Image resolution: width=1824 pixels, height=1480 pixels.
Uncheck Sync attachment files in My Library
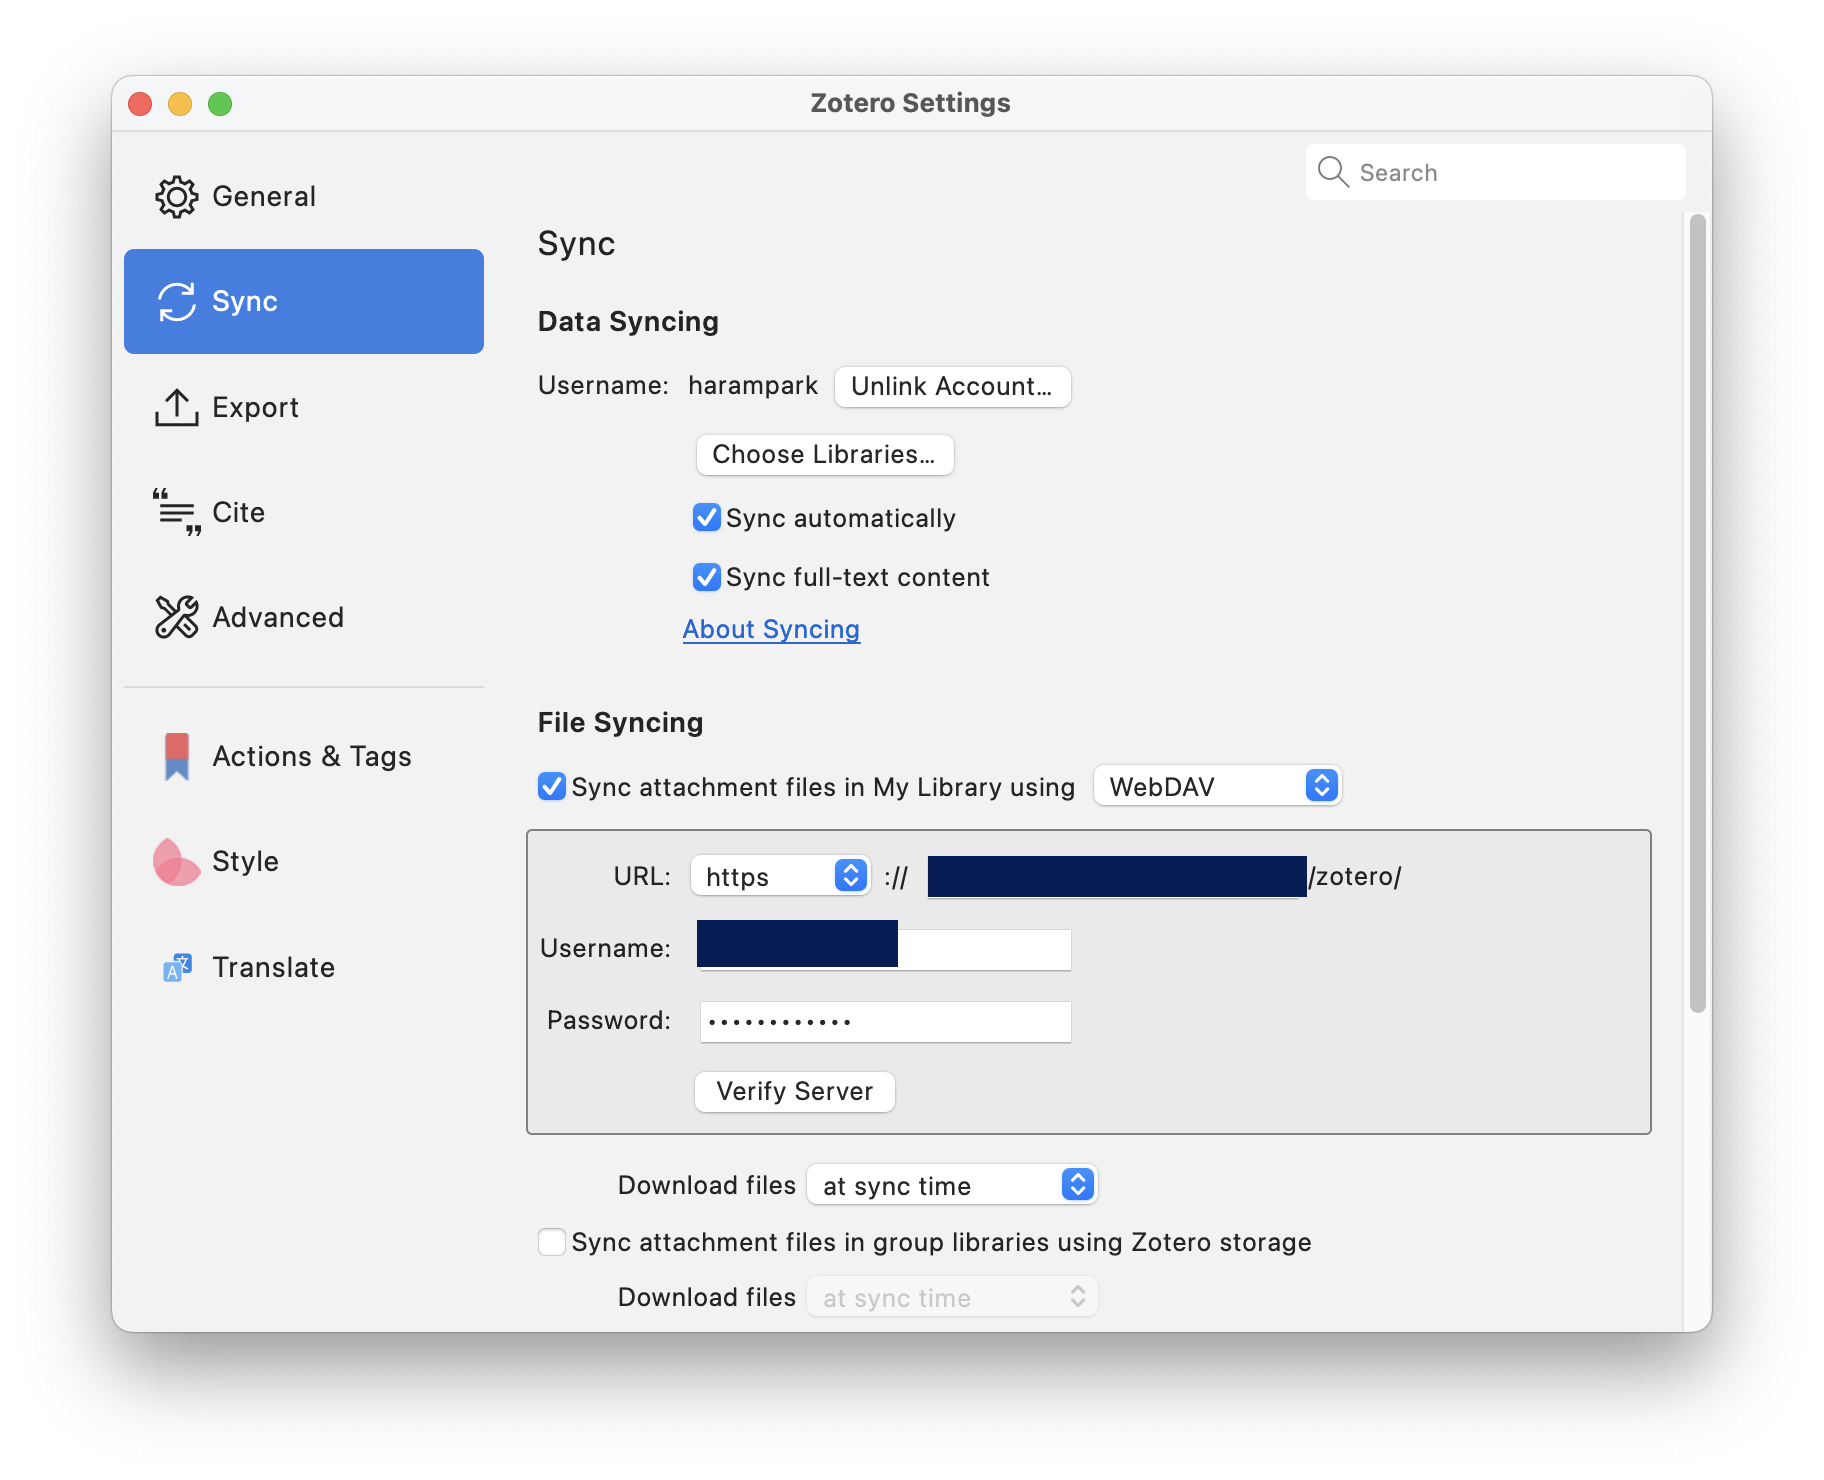tap(552, 786)
